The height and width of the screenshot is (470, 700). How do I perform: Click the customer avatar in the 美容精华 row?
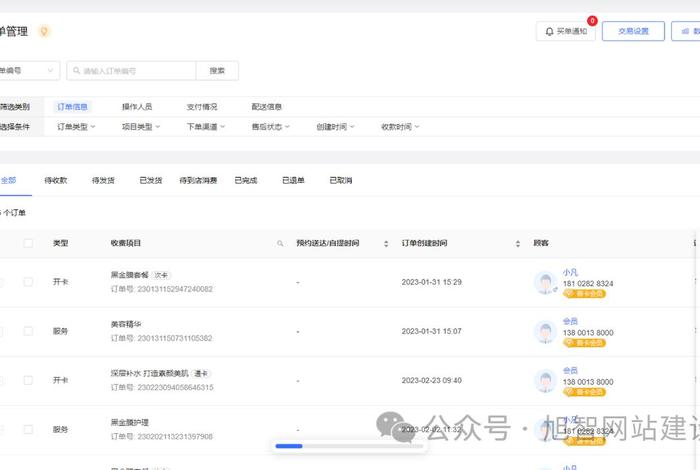(x=546, y=332)
